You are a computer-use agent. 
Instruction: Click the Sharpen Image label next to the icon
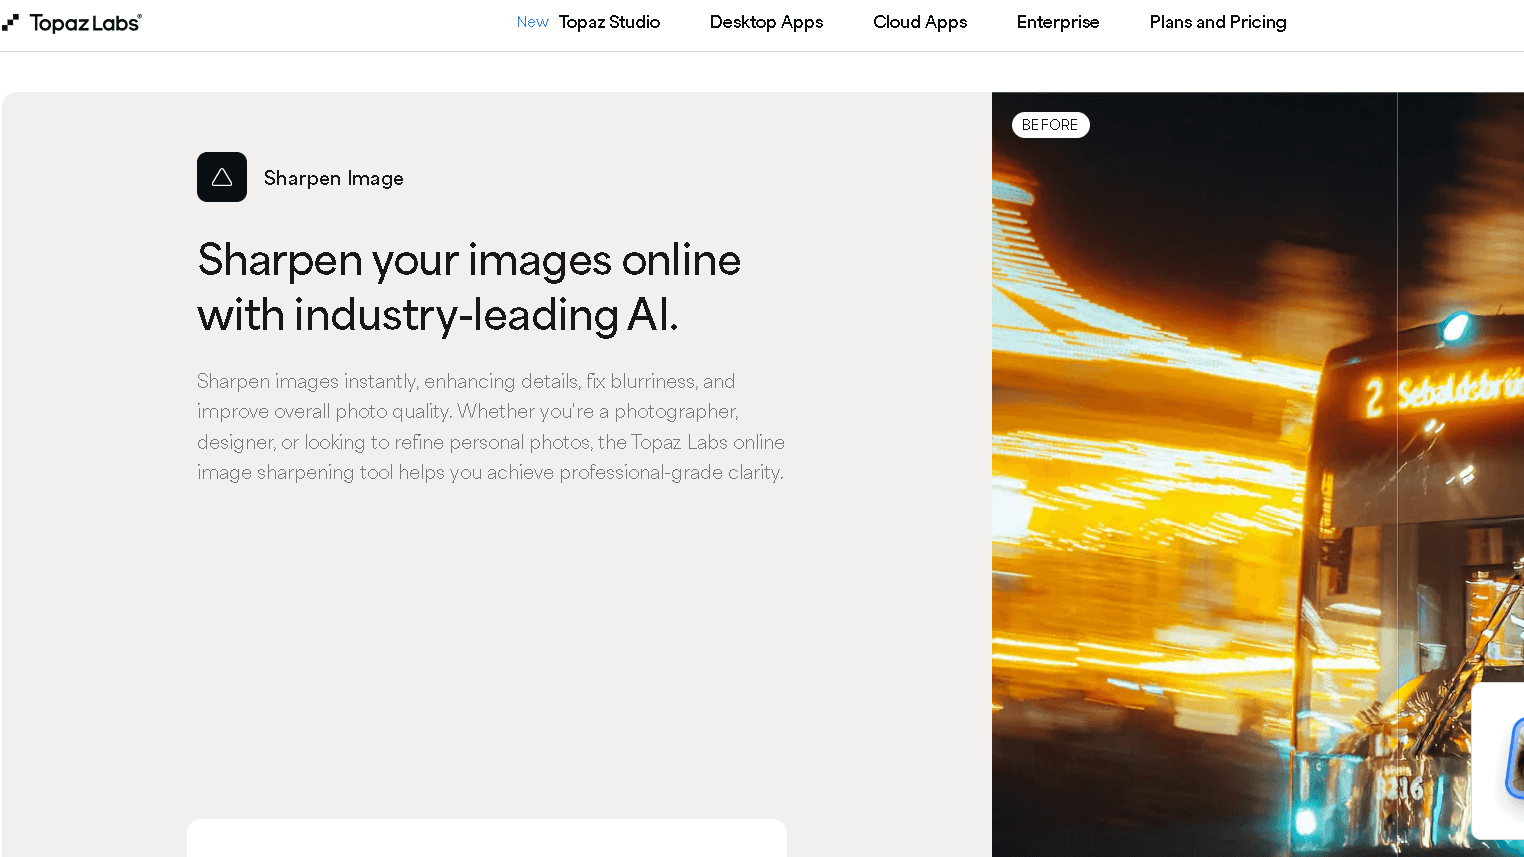click(x=333, y=178)
